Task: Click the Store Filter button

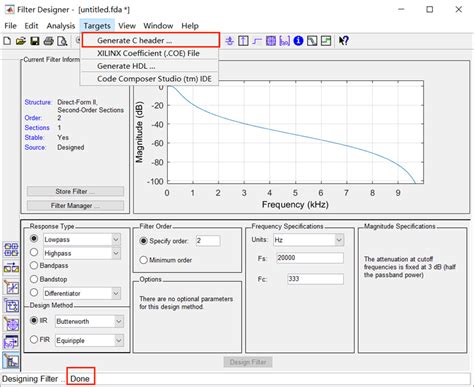Action: coord(75,191)
